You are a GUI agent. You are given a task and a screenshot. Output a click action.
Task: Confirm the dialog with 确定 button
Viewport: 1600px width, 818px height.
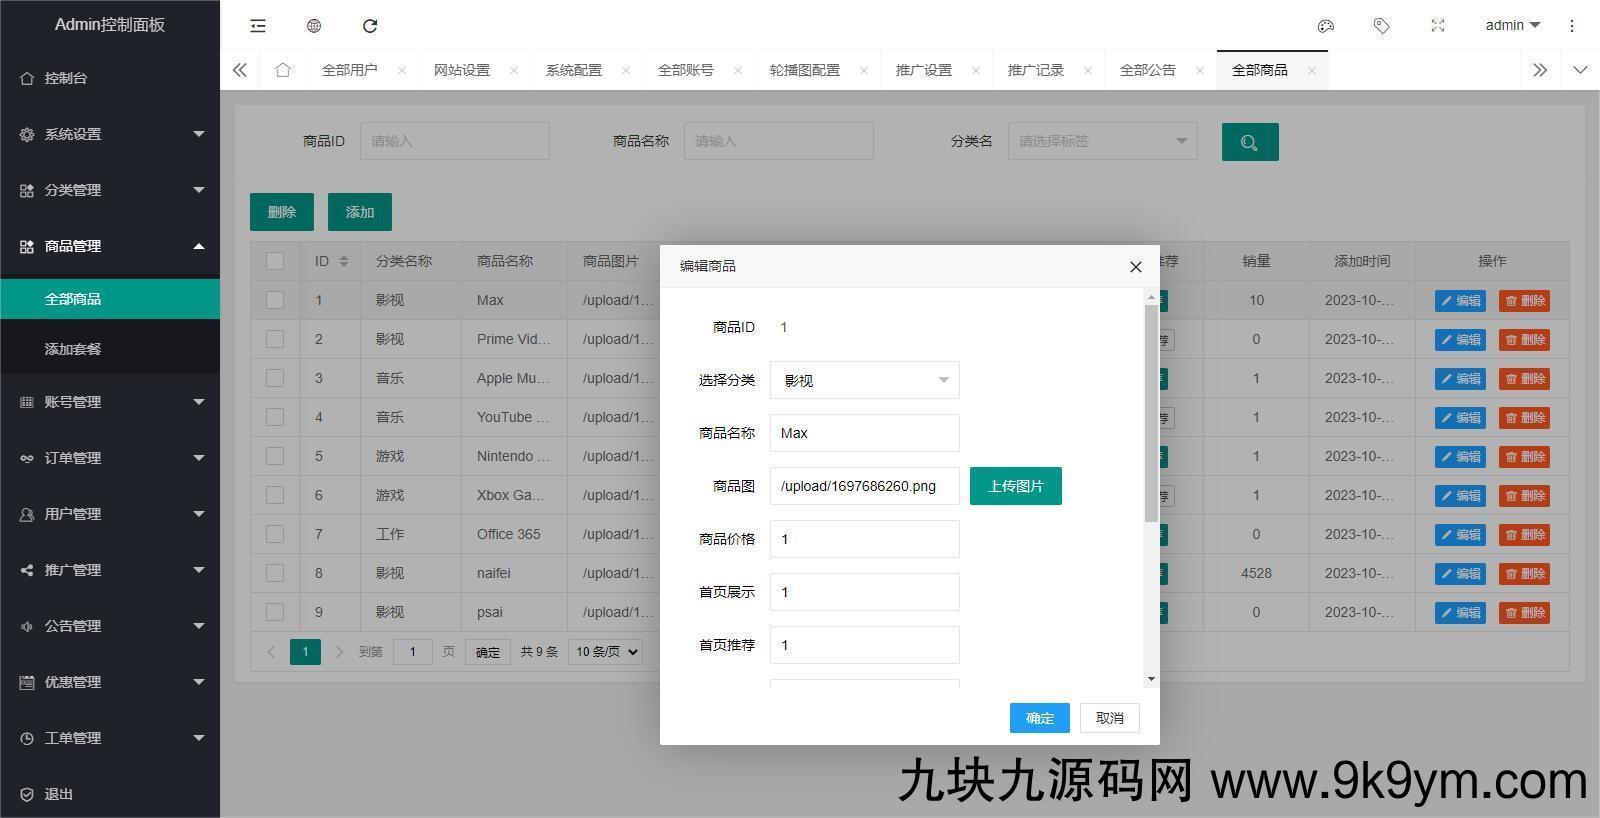pyautogui.click(x=1039, y=718)
